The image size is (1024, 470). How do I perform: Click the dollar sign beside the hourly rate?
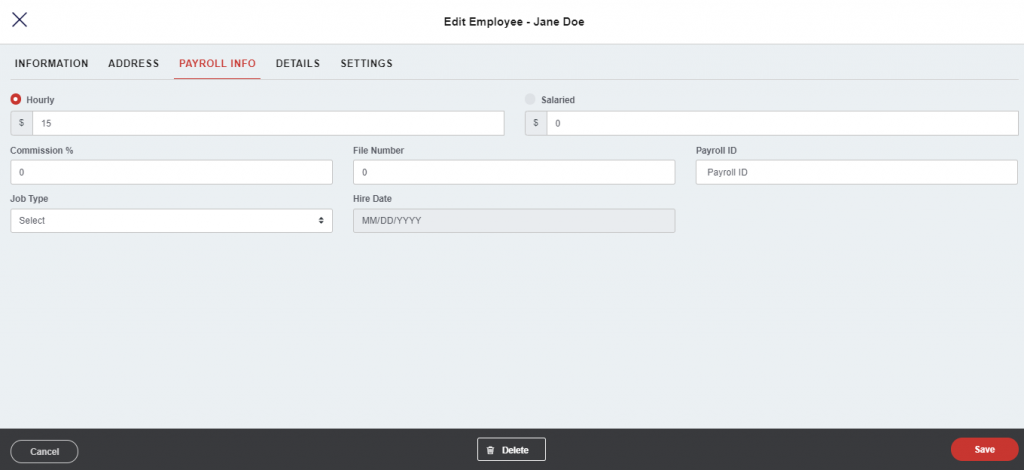(x=22, y=123)
